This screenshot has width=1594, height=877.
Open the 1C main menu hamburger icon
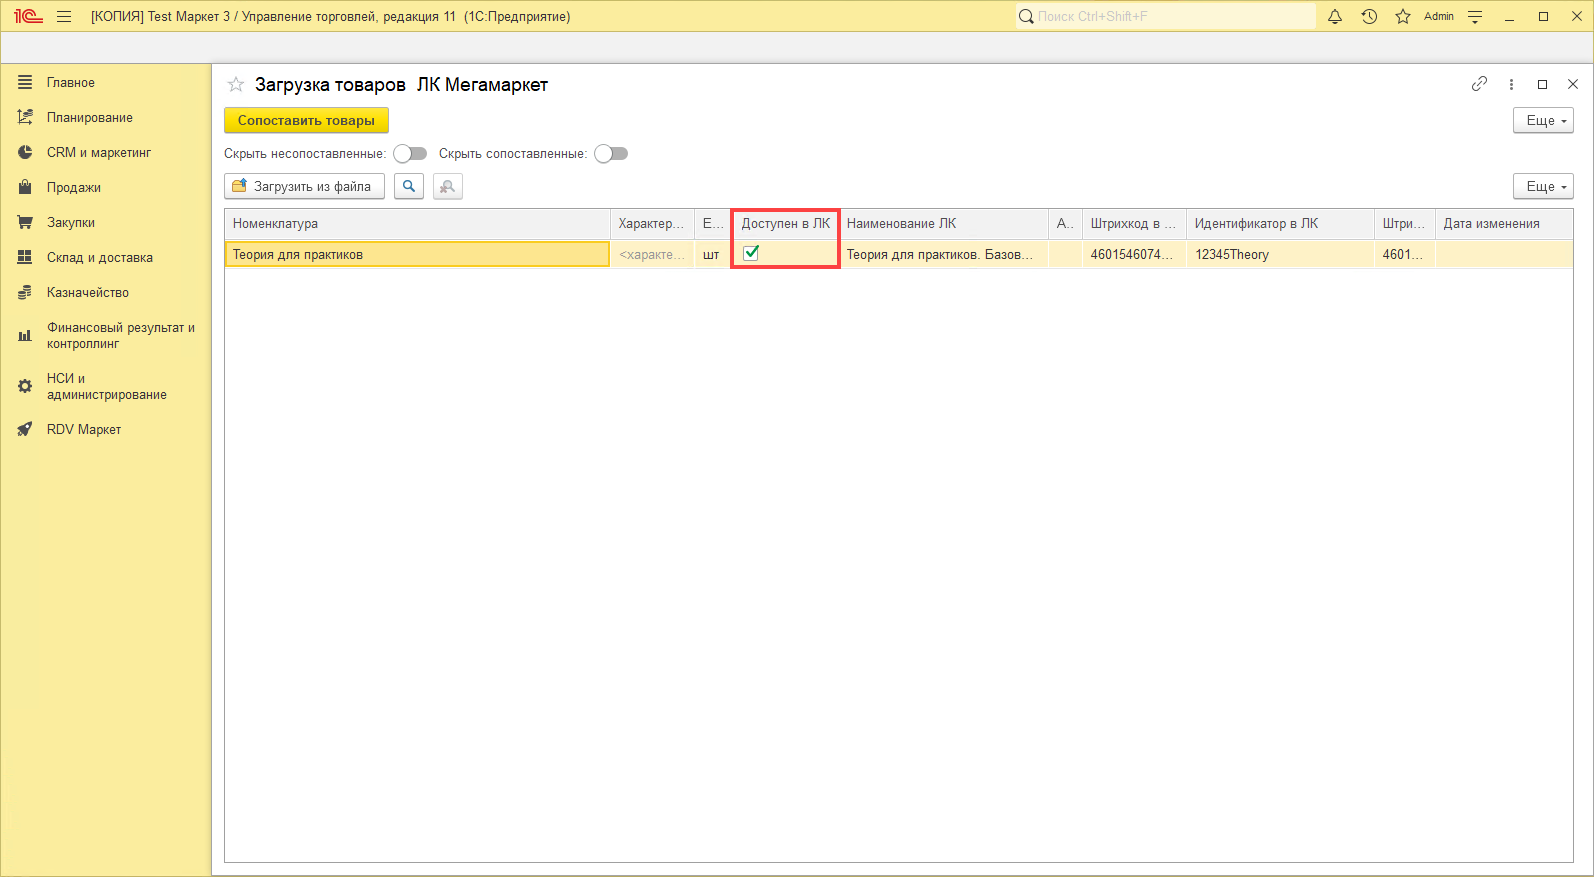pyautogui.click(x=64, y=16)
